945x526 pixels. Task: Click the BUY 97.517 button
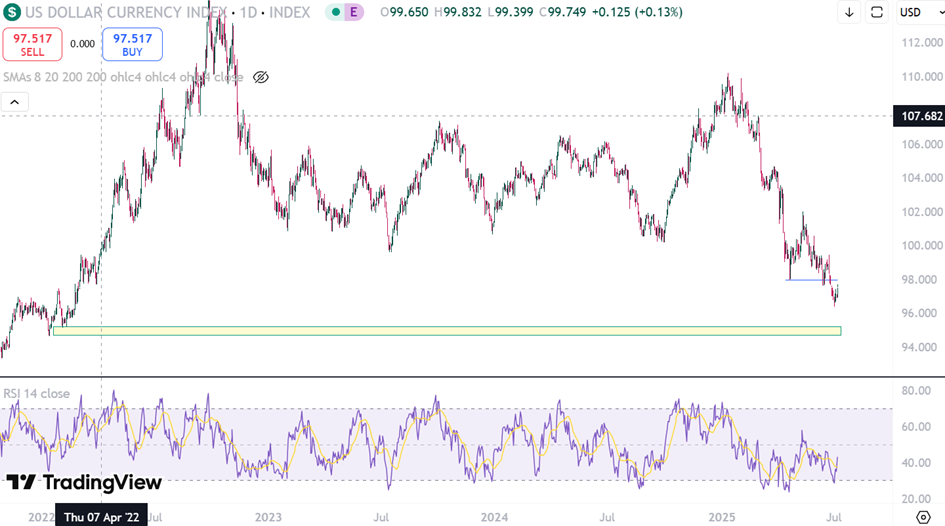click(133, 45)
